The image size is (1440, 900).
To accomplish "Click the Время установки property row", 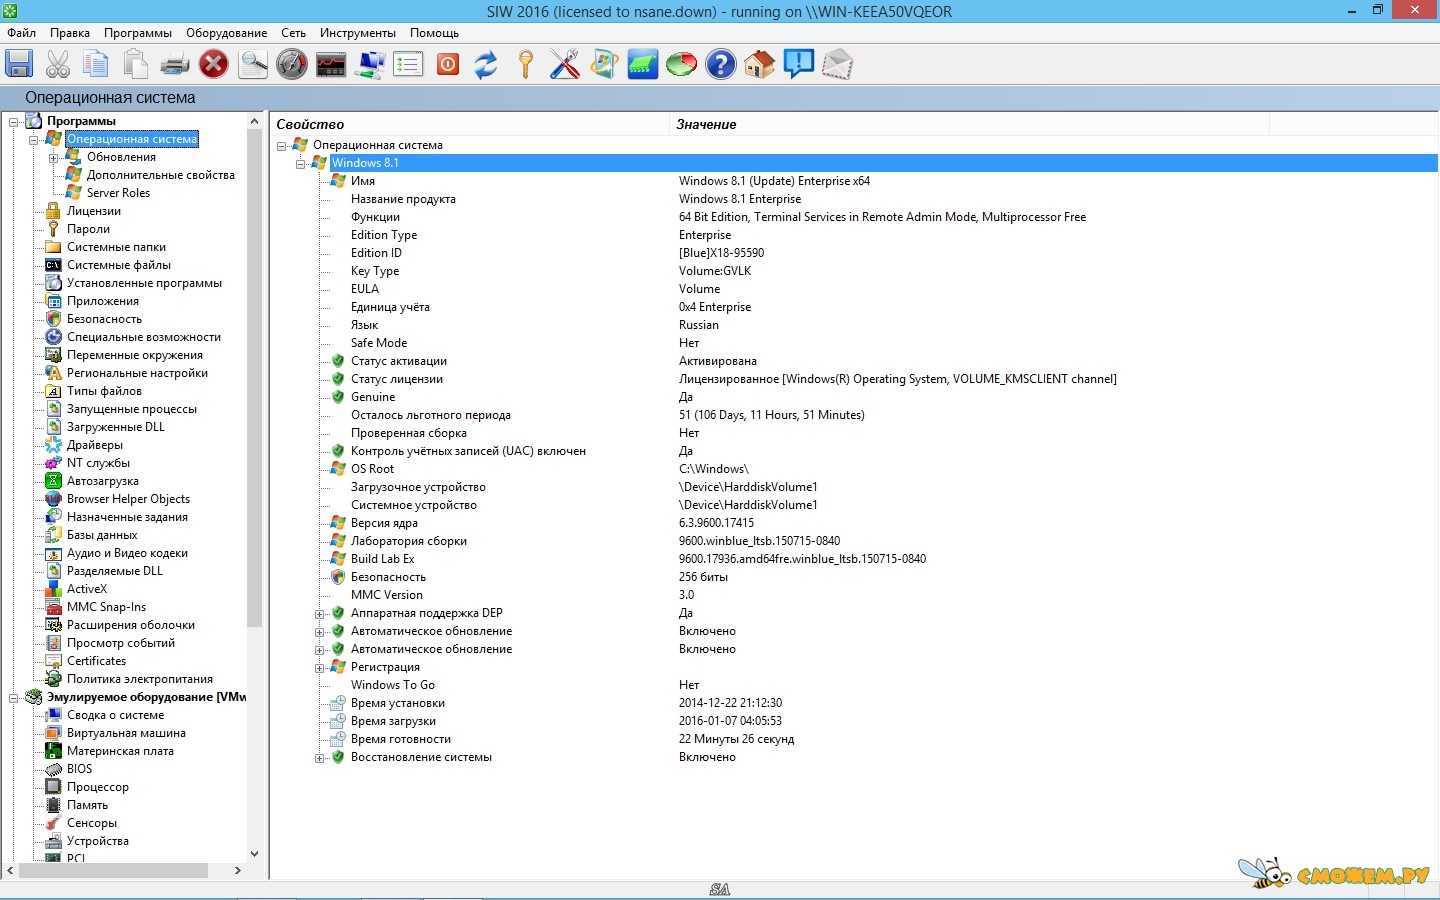I will click(854, 703).
